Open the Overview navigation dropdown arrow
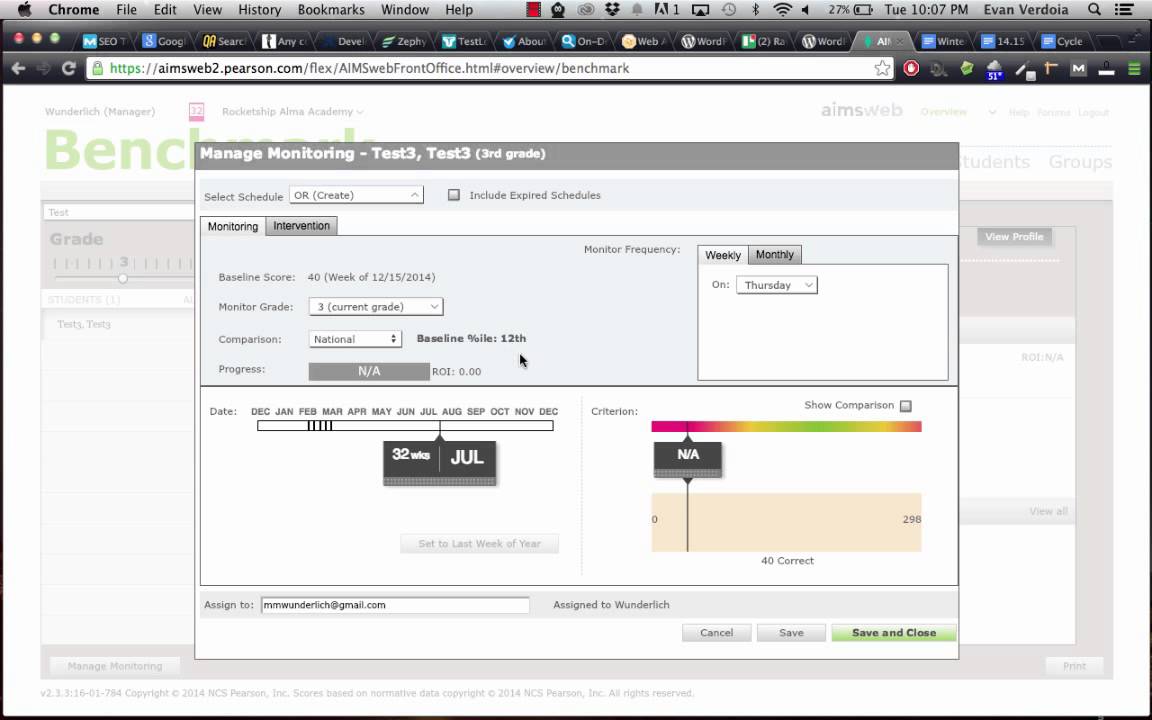 tap(992, 112)
